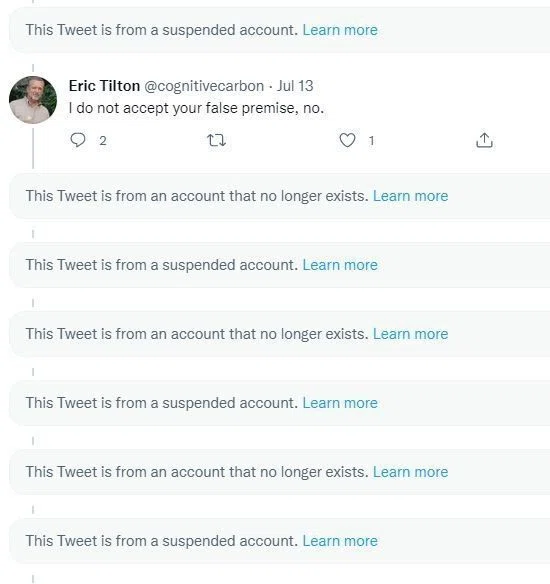
Task: Click the Eric Tilton display name
Action: 104,86
